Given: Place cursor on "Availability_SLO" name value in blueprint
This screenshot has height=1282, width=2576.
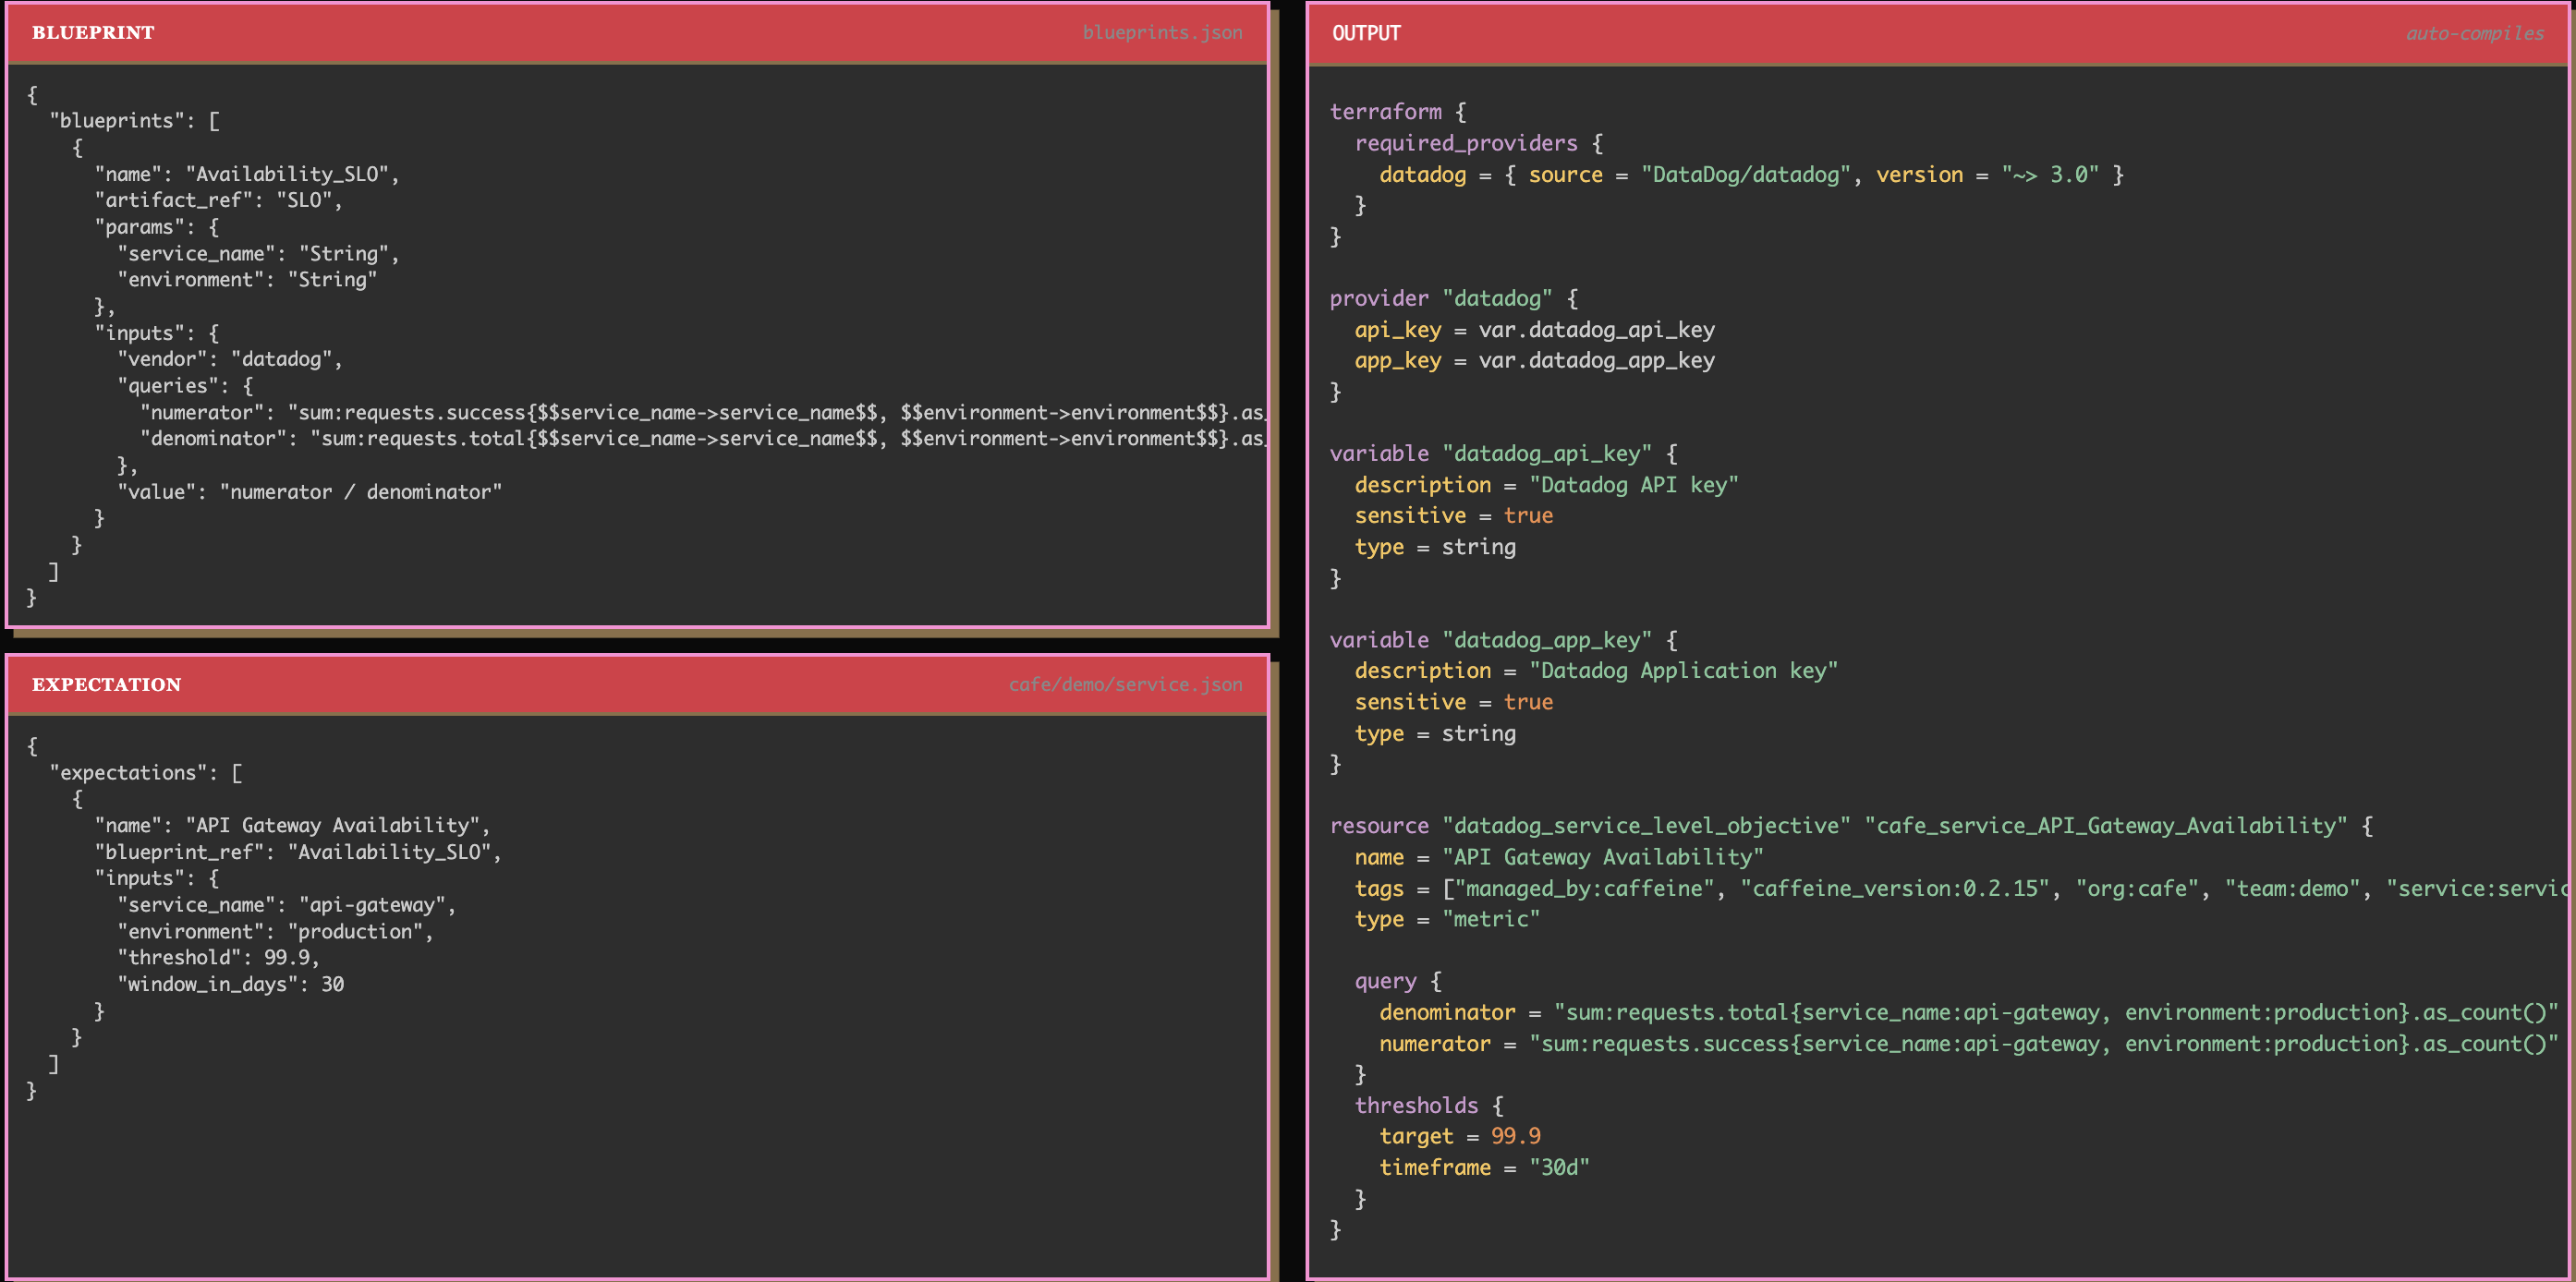Looking at the screenshot, I should (287, 174).
